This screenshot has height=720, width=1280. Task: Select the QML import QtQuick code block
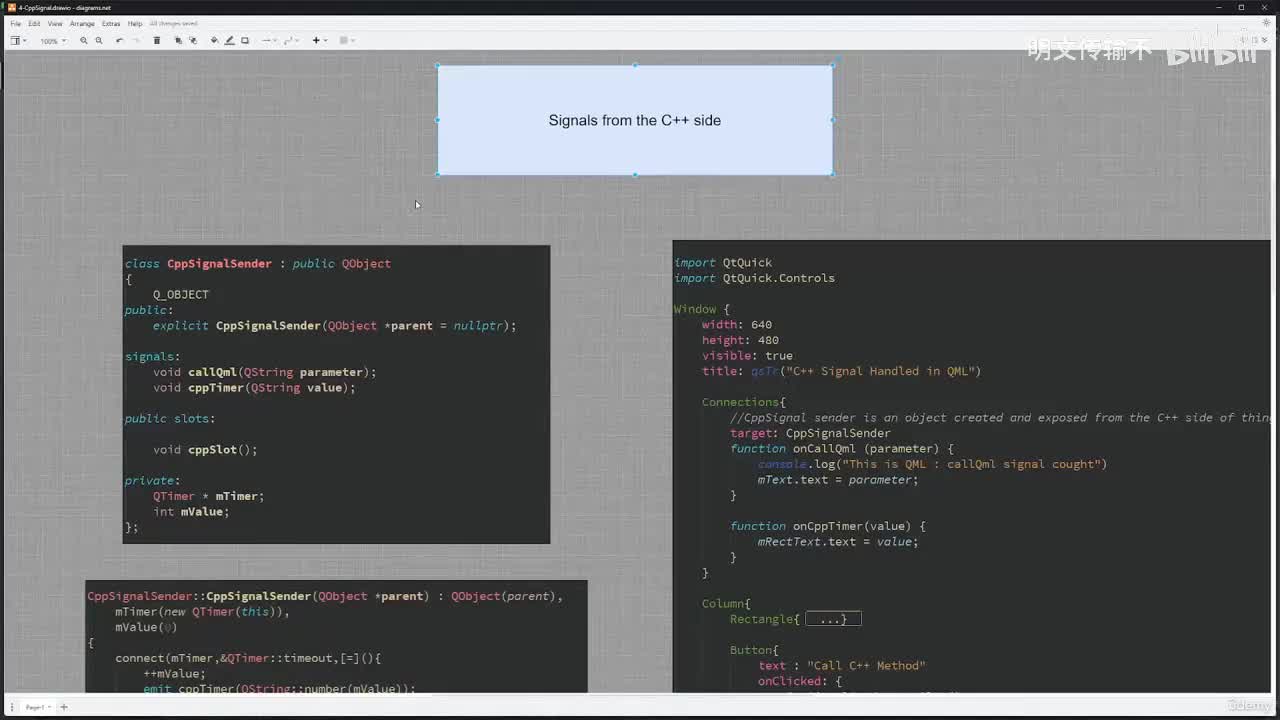[x=972, y=466]
